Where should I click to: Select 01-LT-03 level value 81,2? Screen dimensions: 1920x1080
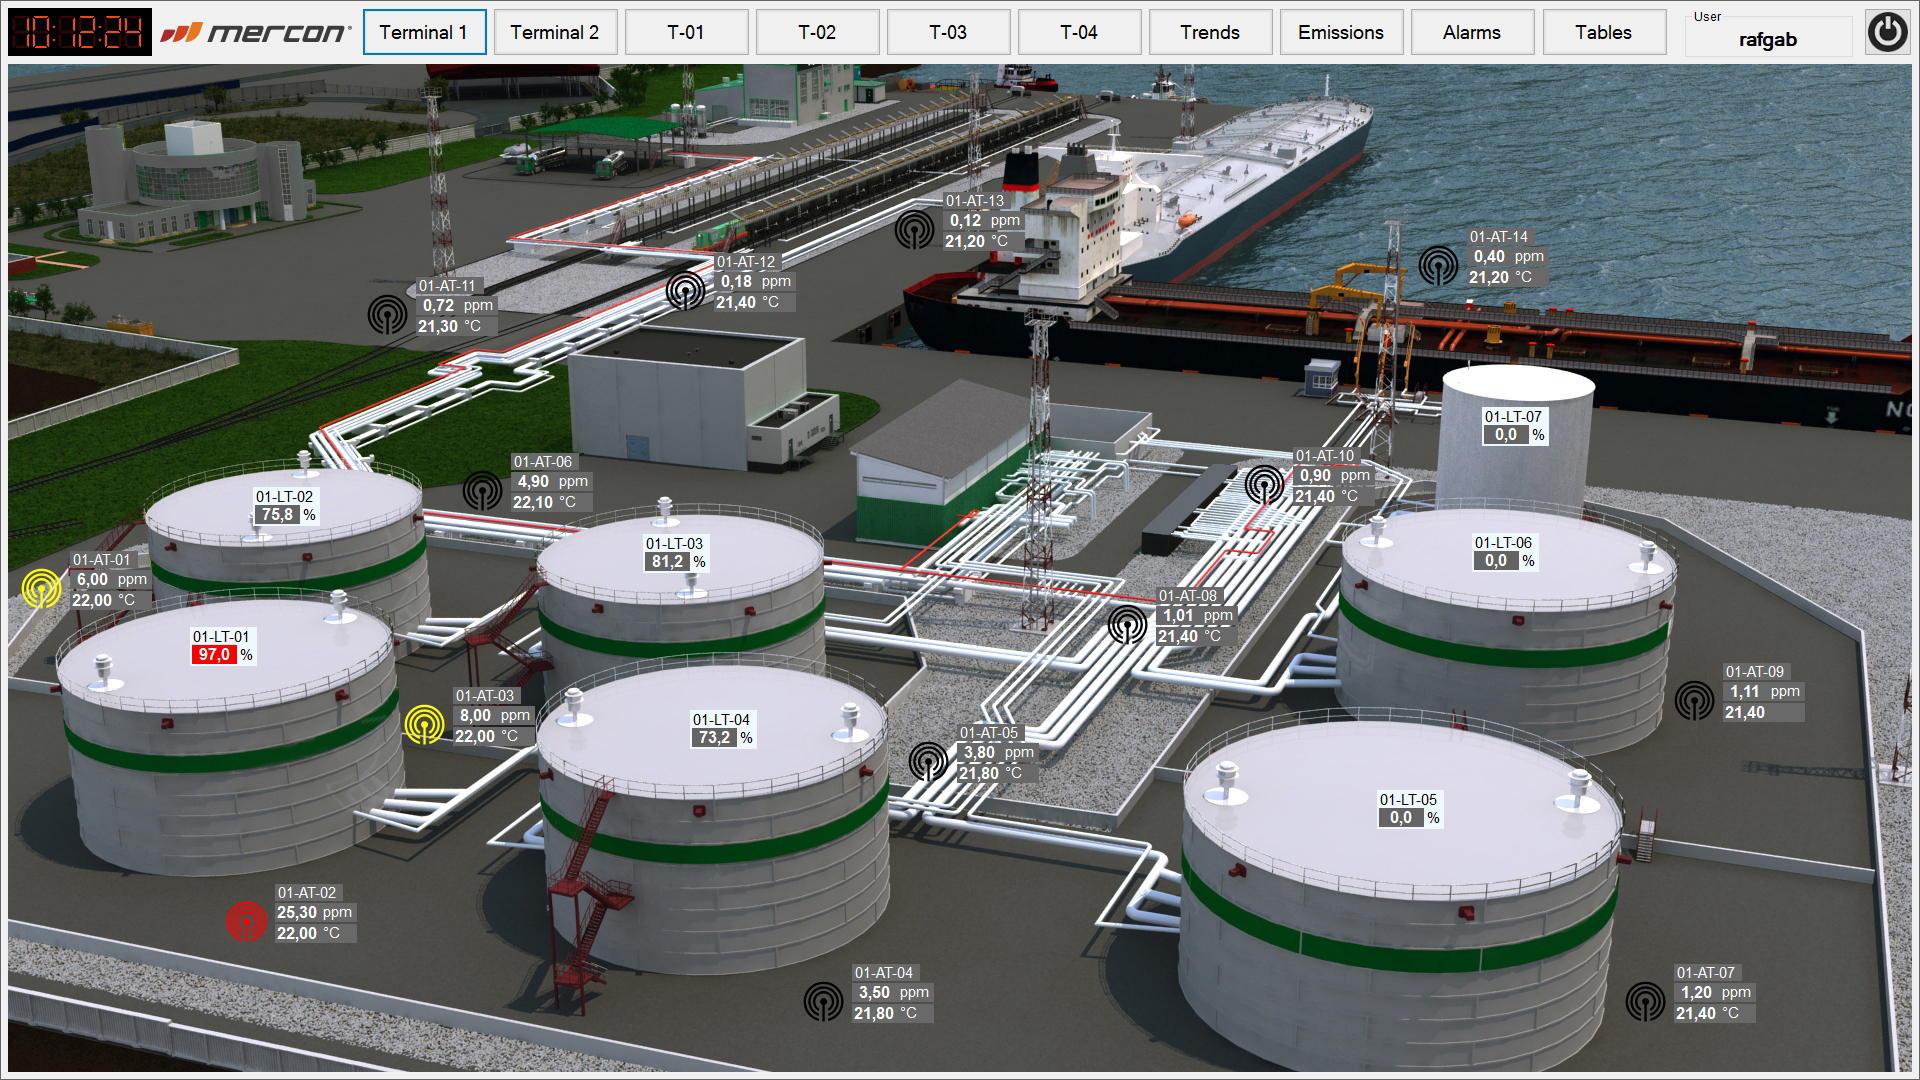pos(667,562)
